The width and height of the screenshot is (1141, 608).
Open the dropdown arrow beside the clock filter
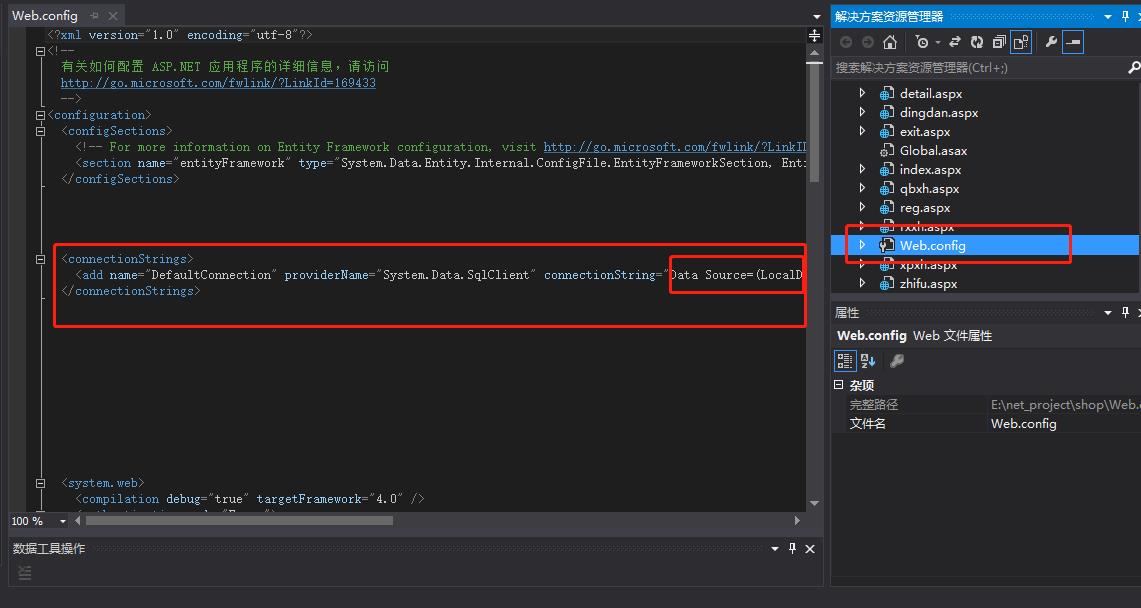coord(938,42)
